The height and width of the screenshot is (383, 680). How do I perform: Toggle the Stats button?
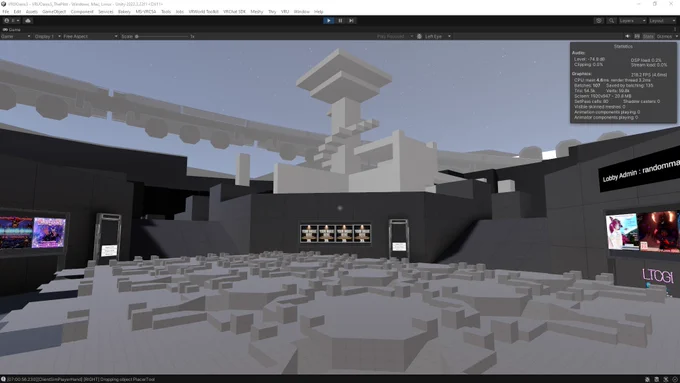pos(648,36)
